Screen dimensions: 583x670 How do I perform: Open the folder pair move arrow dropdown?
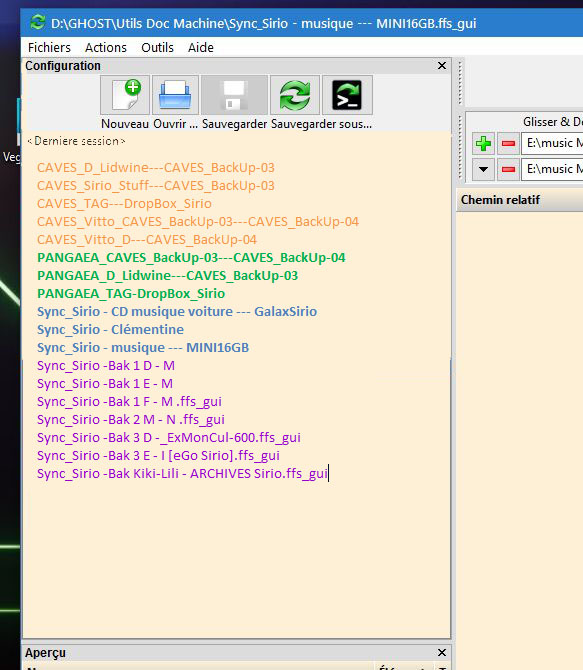tap(483, 170)
